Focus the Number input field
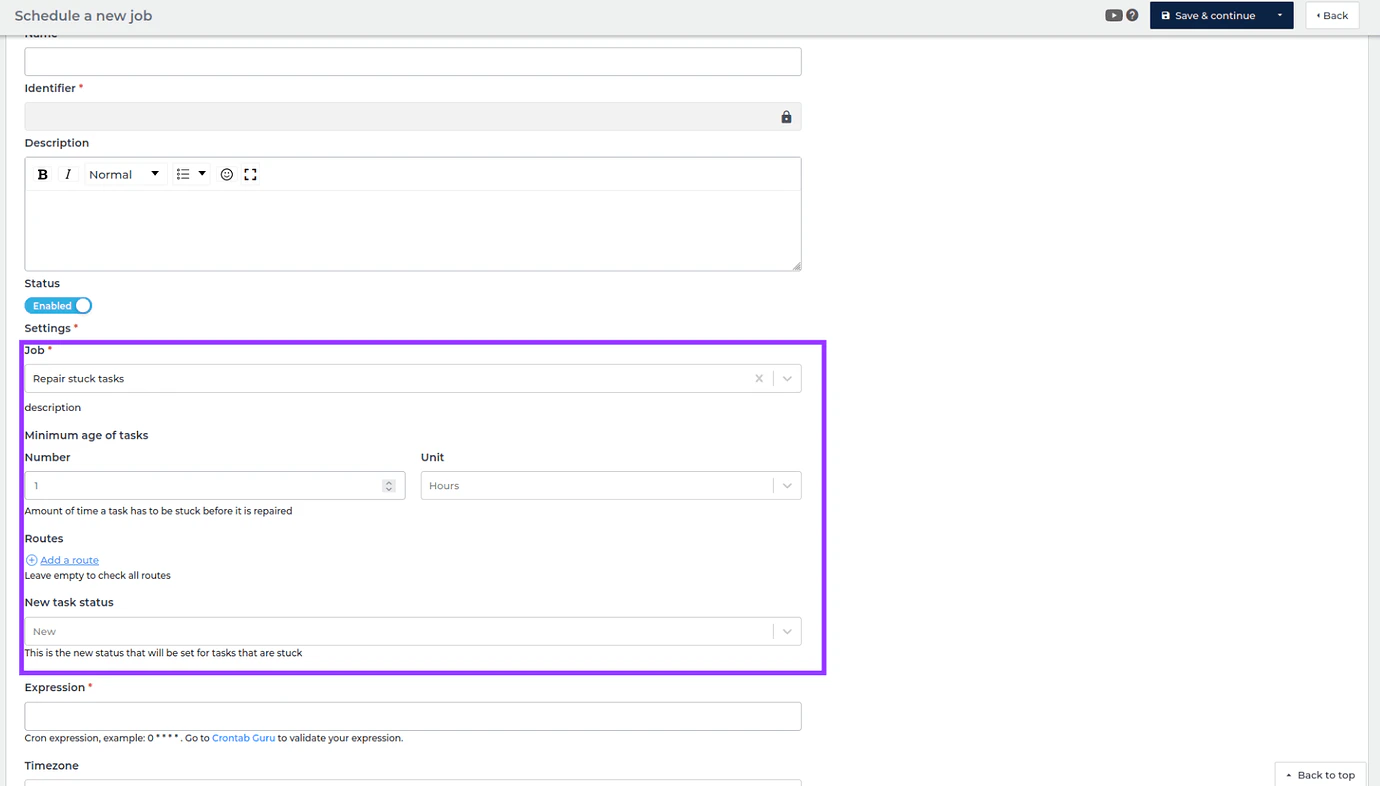Viewport: 1380px width, 786px height. pos(215,486)
